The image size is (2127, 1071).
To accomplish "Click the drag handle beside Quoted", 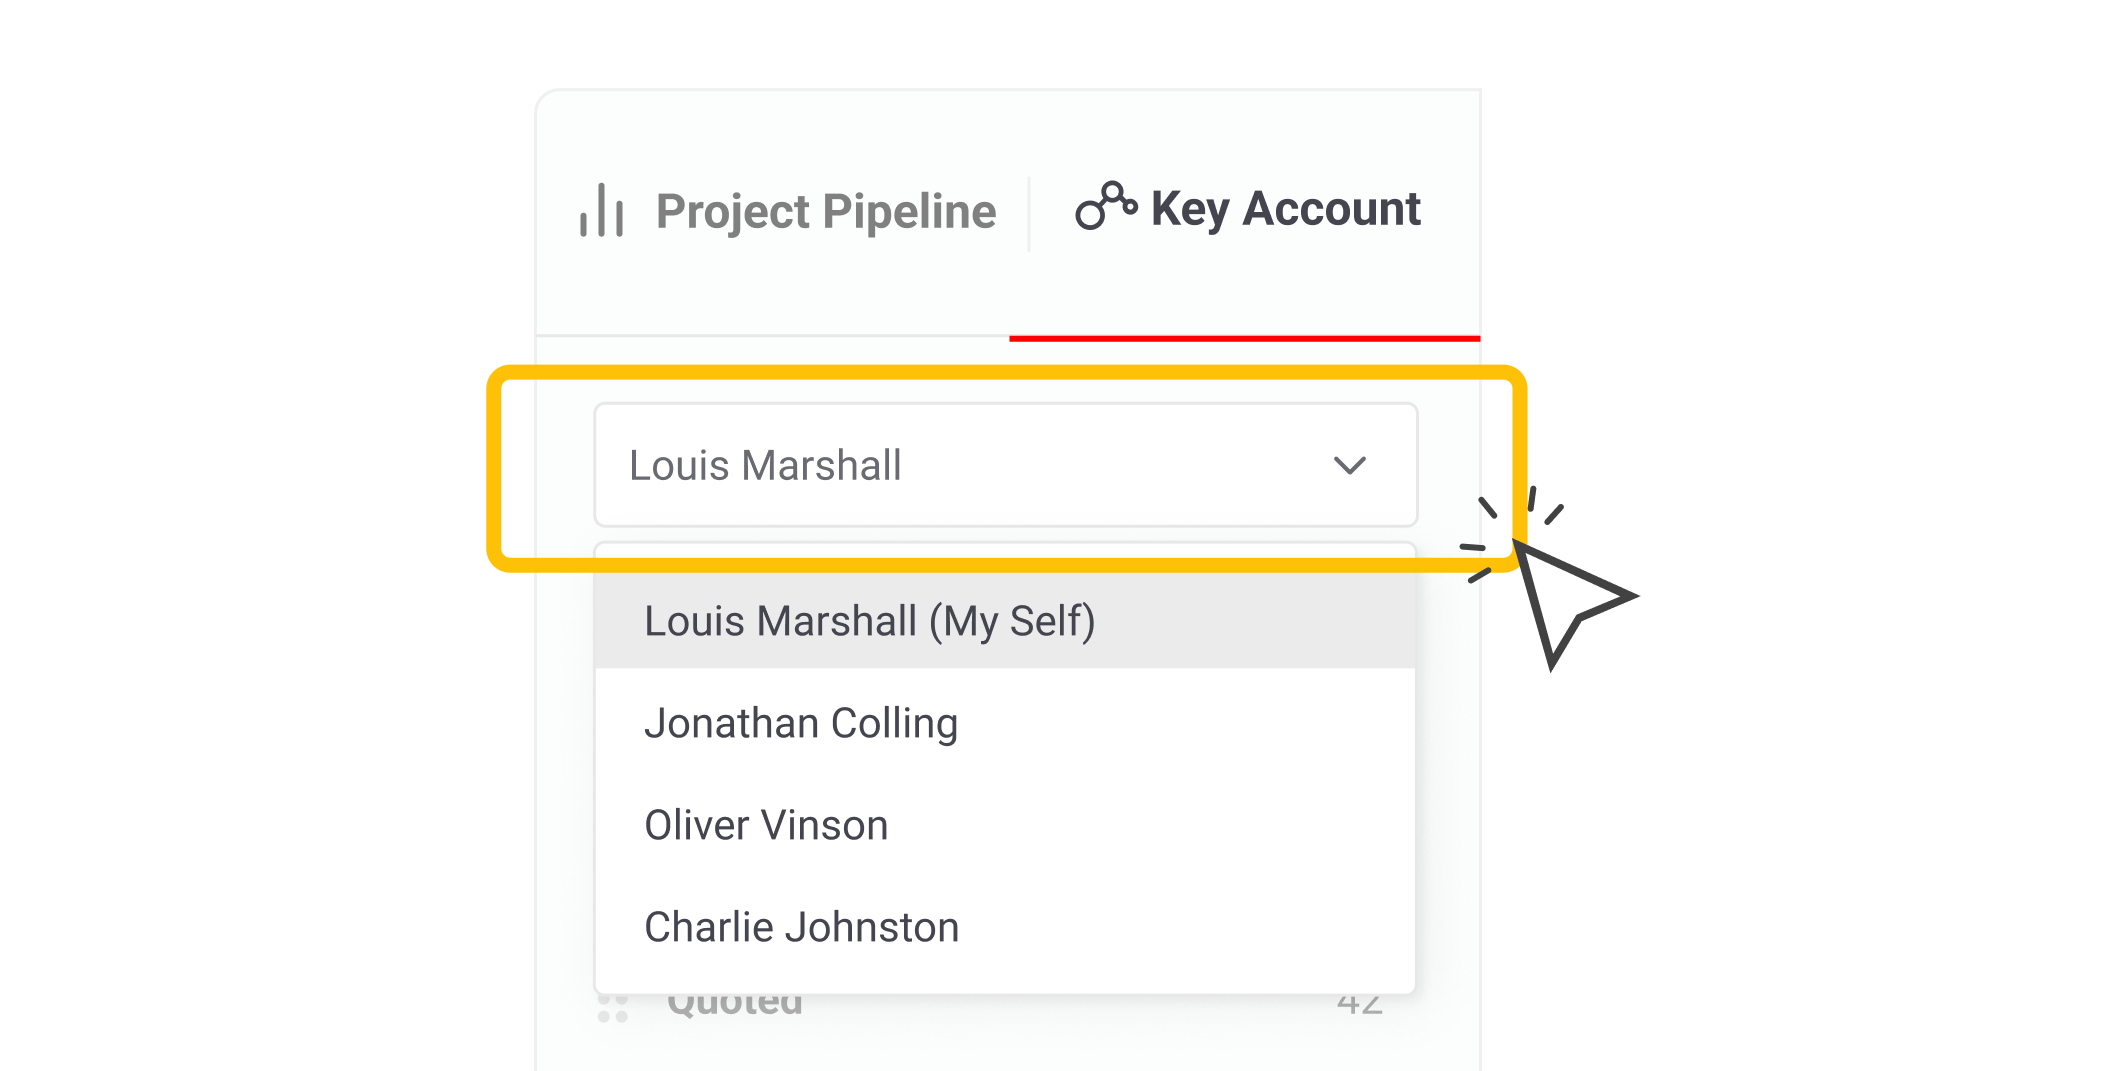I will 612,1007.
